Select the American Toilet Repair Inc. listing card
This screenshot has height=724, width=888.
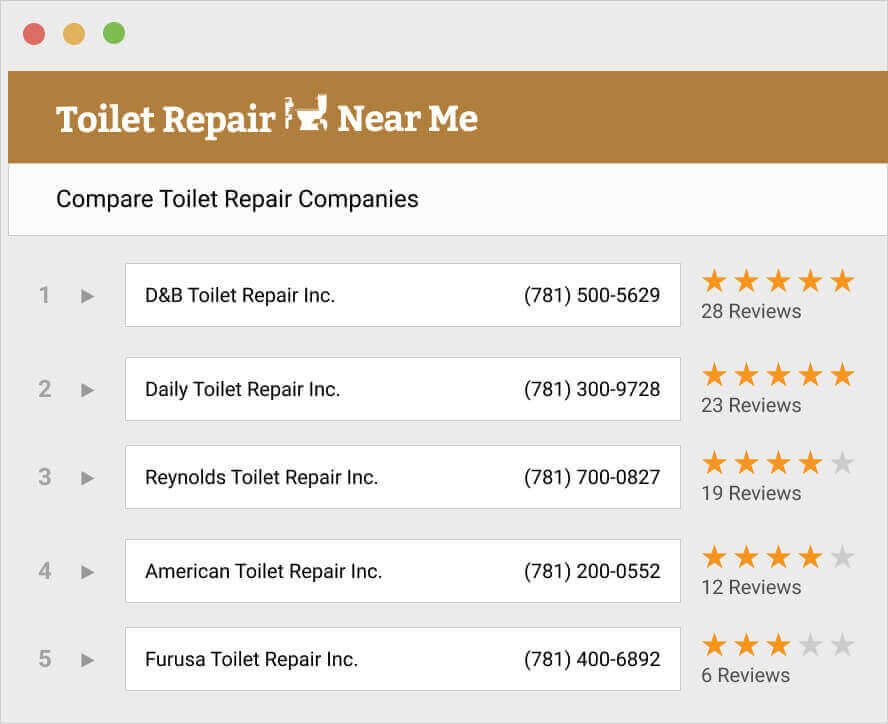click(402, 571)
